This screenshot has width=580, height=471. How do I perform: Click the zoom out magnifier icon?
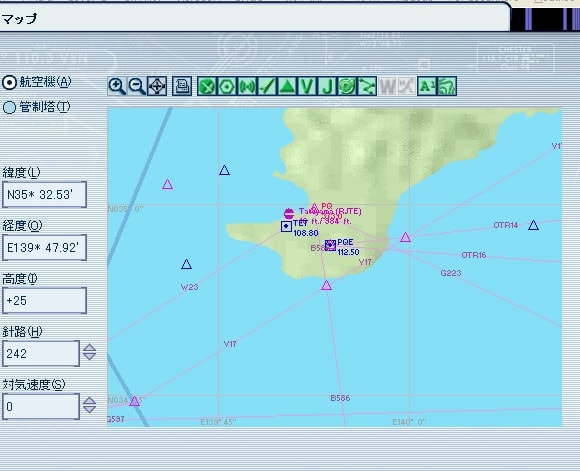137,86
